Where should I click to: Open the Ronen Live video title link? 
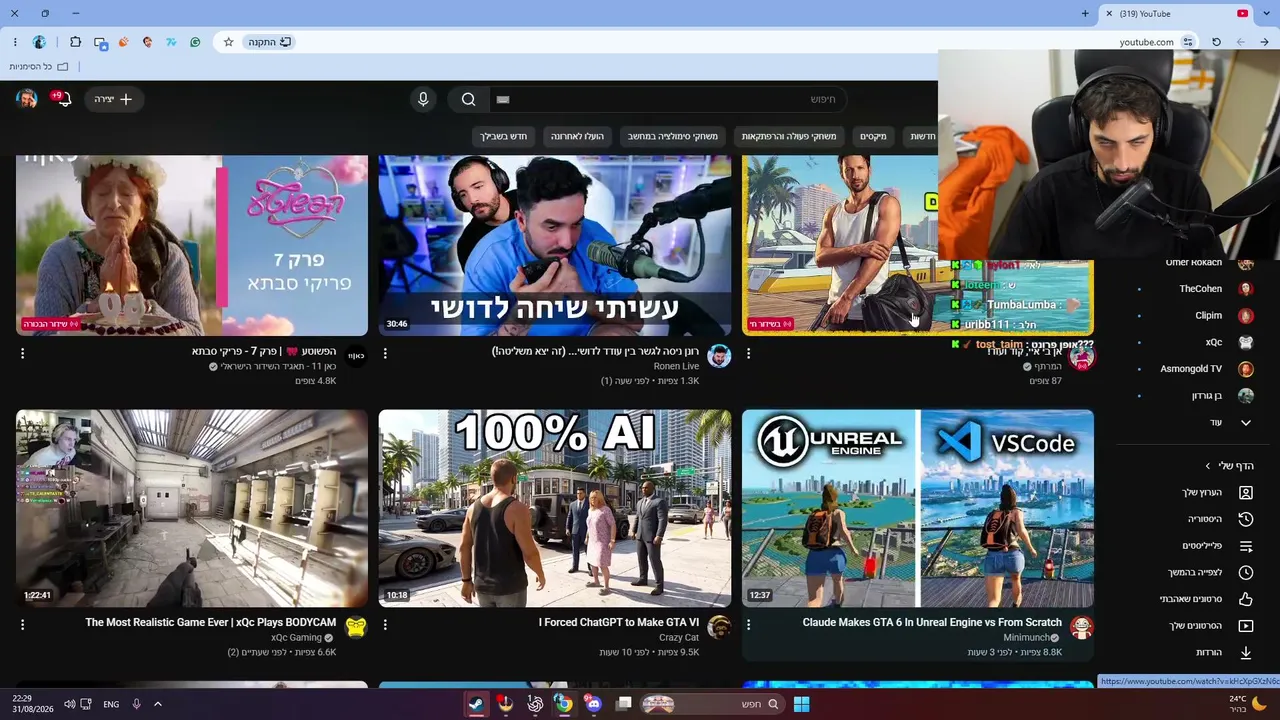pyautogui.click(x=596, y=352)
